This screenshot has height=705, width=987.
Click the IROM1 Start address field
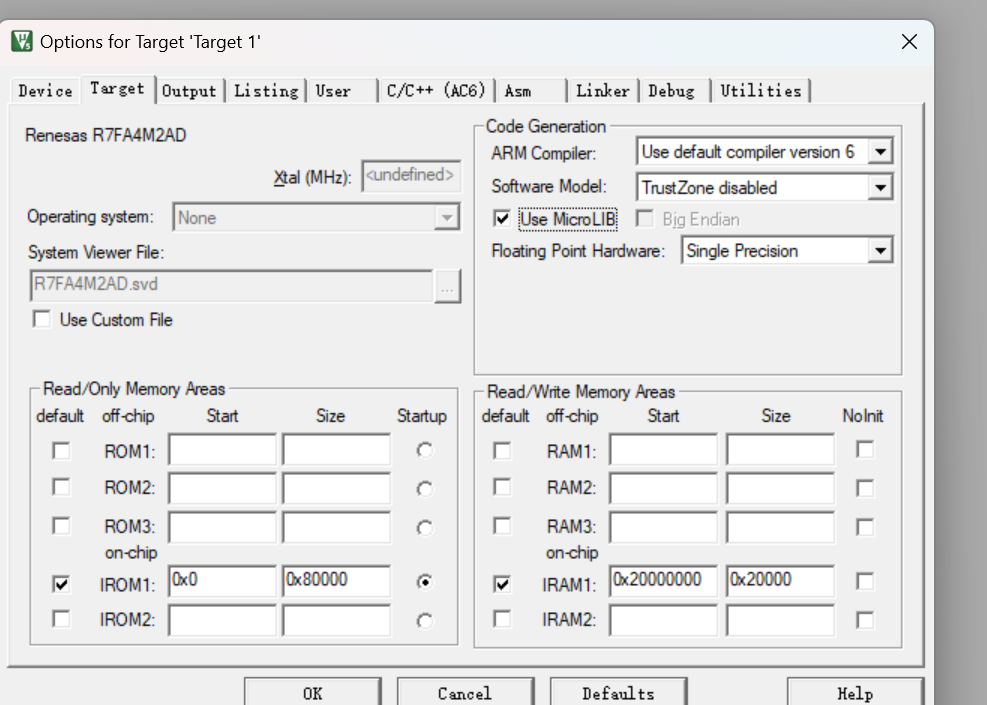tap(222, 580)
